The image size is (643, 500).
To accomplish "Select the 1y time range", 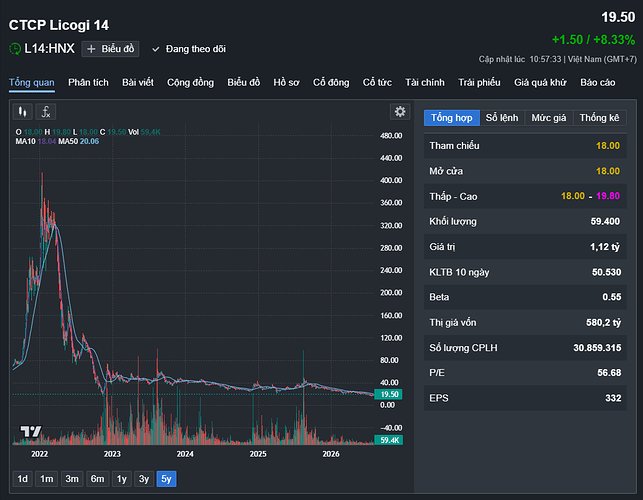I will [x=121, y=479].
